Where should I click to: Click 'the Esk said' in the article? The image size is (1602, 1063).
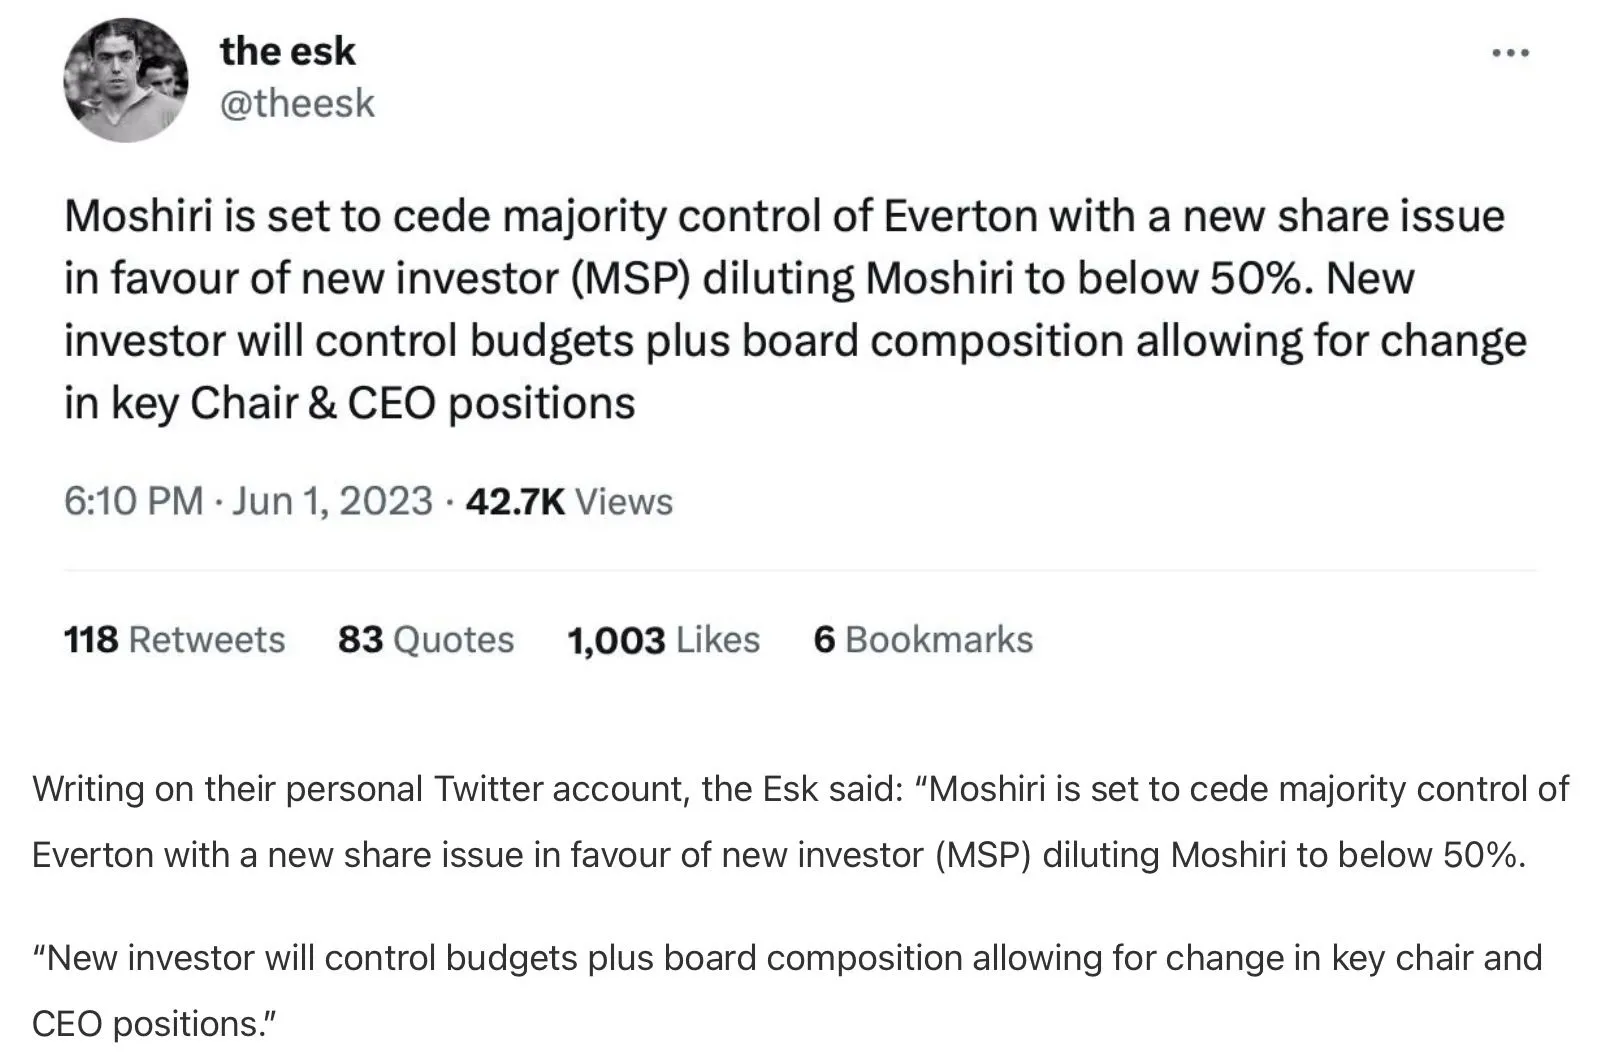802,789
